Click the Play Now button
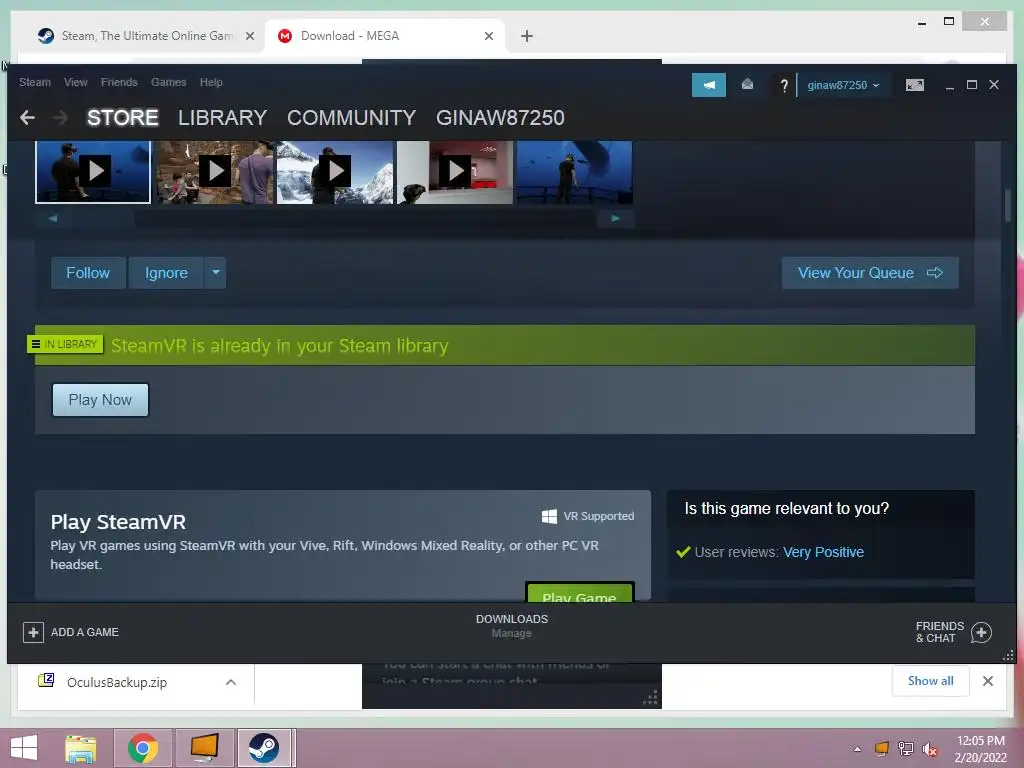The width and height of the screenshot is (1024, 768). click(x=101, y=400)
